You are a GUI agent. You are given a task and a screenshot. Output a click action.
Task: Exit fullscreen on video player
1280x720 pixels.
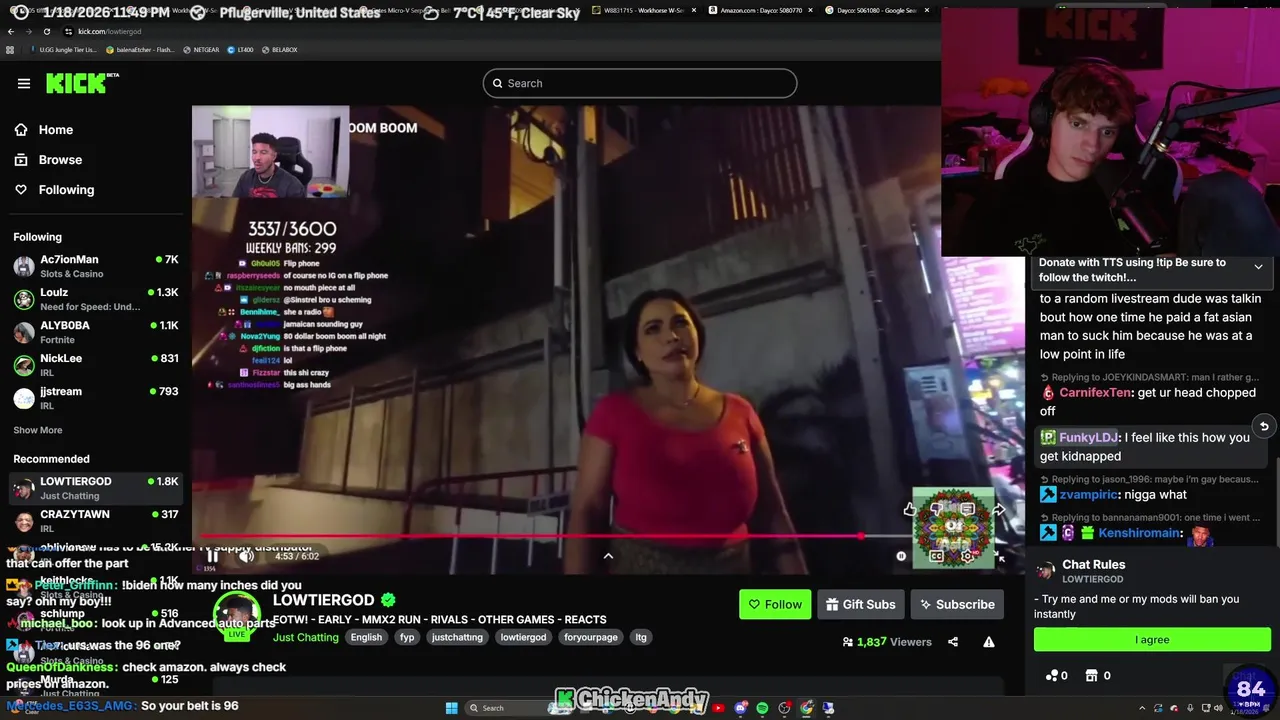[x=999, y=556]
